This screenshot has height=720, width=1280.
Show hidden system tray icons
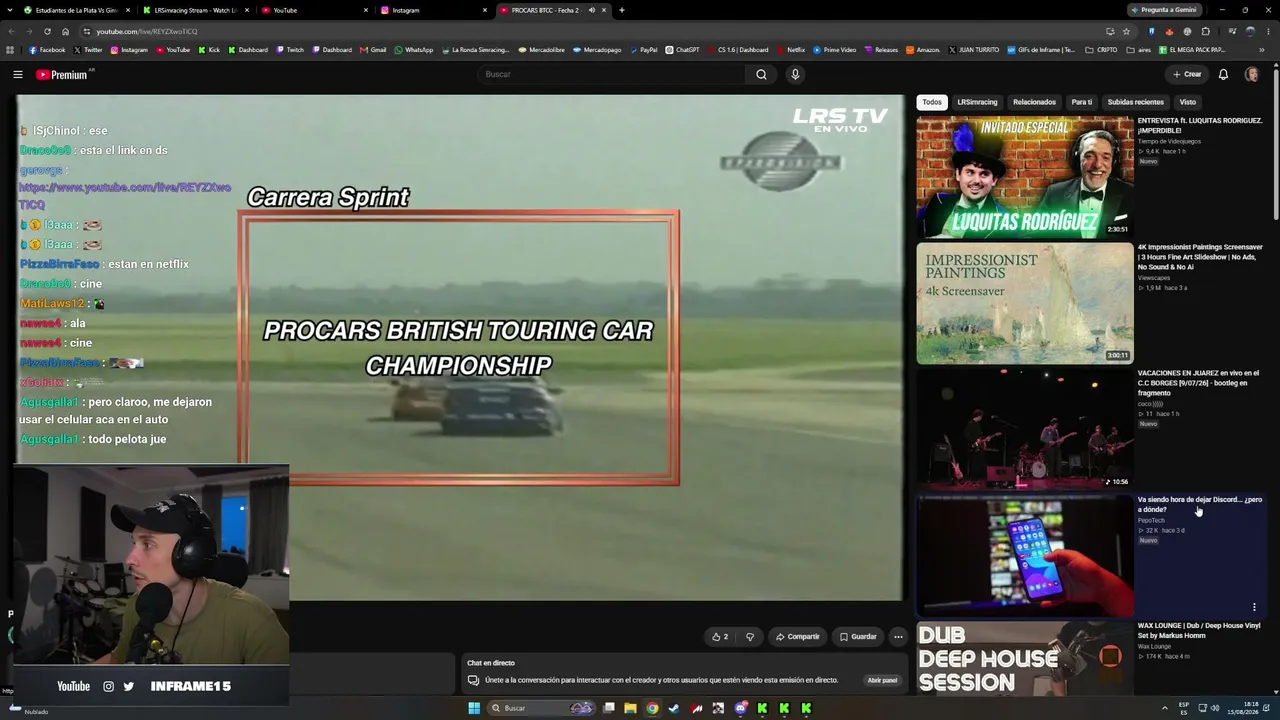point(1164,708)
